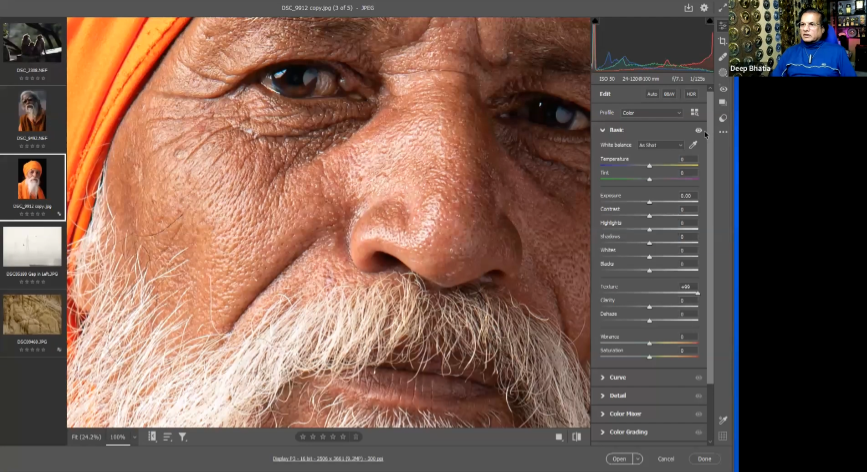Browse profiles using the grid icon

(x=695, y=112)
